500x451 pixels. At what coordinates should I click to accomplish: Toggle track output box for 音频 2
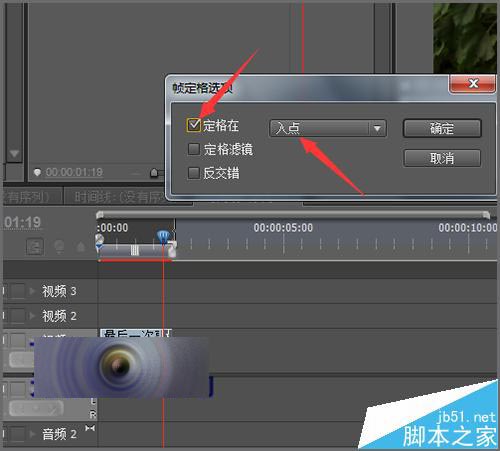click(x=18, y=434)
